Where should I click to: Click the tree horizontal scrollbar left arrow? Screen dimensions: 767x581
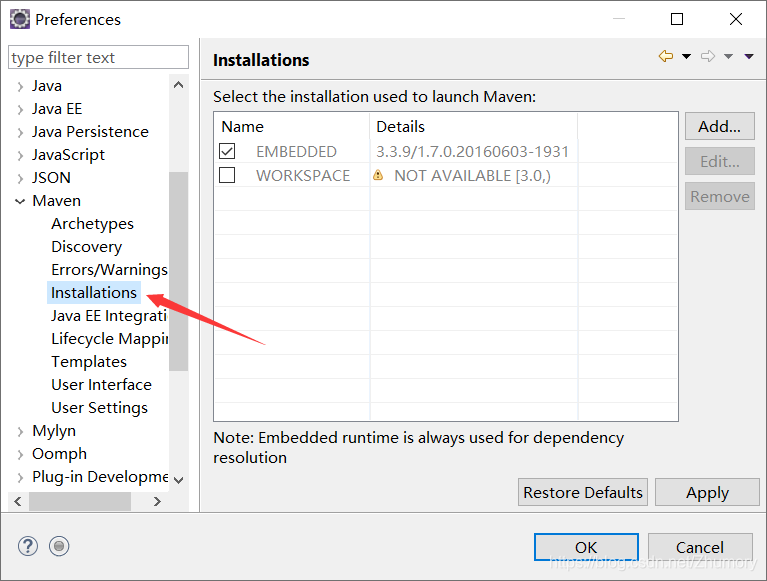18,501
